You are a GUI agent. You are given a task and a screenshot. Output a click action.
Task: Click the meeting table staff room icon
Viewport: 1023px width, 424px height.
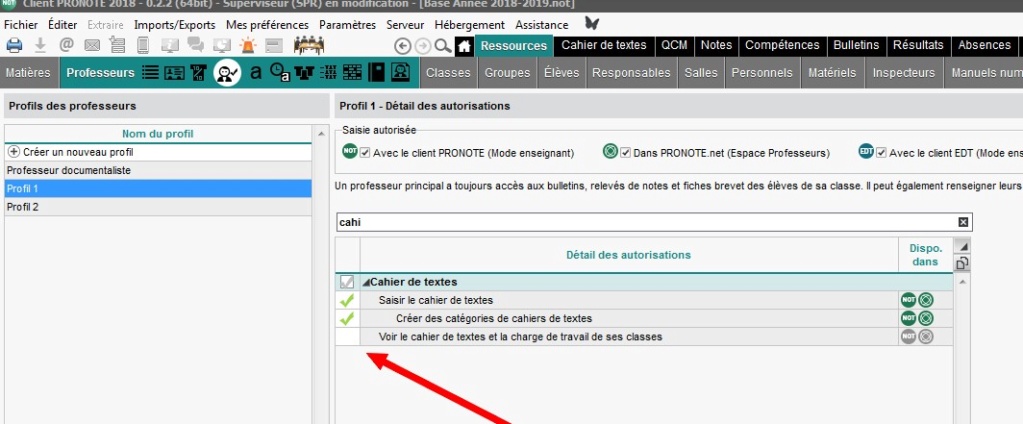309,46
